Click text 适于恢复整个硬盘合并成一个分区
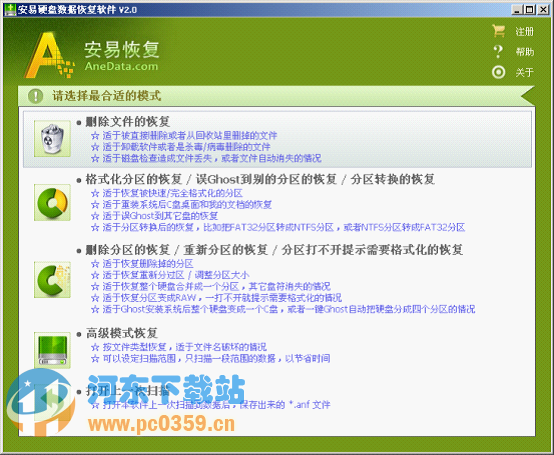 click(171, 286)
